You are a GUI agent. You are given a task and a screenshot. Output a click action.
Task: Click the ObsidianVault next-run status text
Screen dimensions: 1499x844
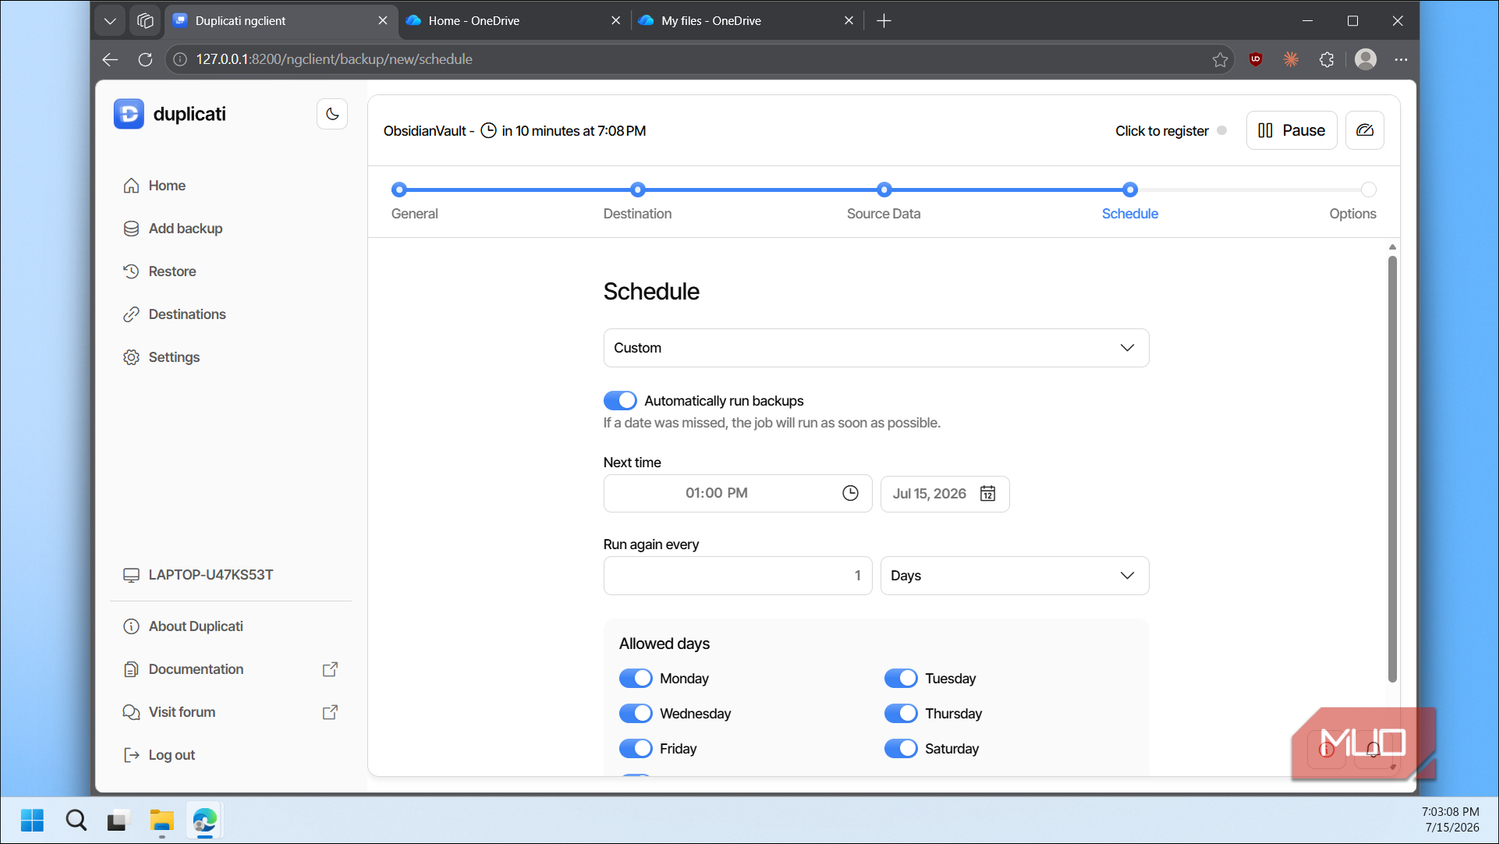(x=515, y=131)
